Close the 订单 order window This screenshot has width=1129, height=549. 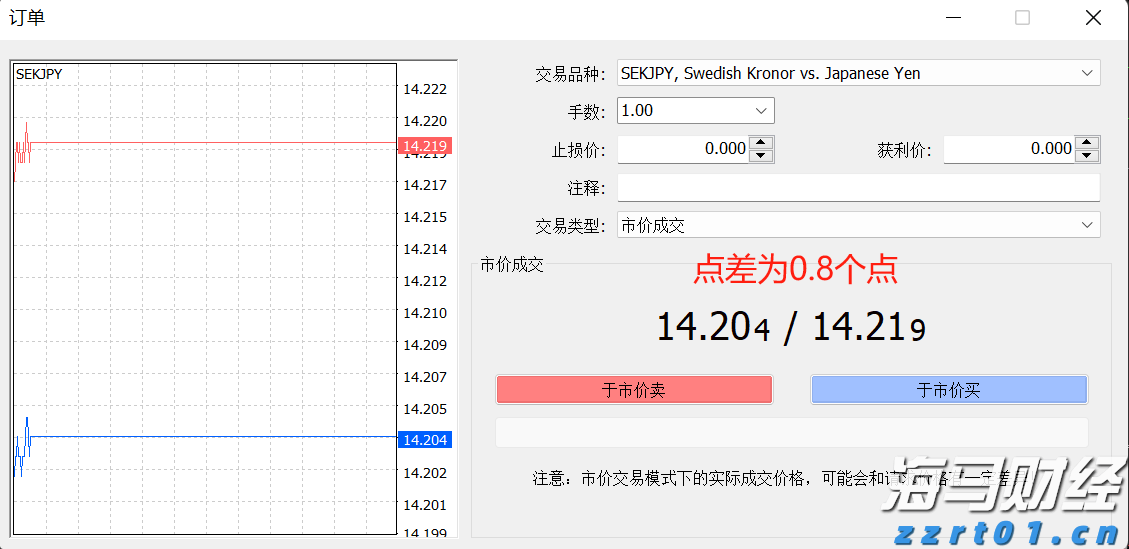[x=1092, y=18]
